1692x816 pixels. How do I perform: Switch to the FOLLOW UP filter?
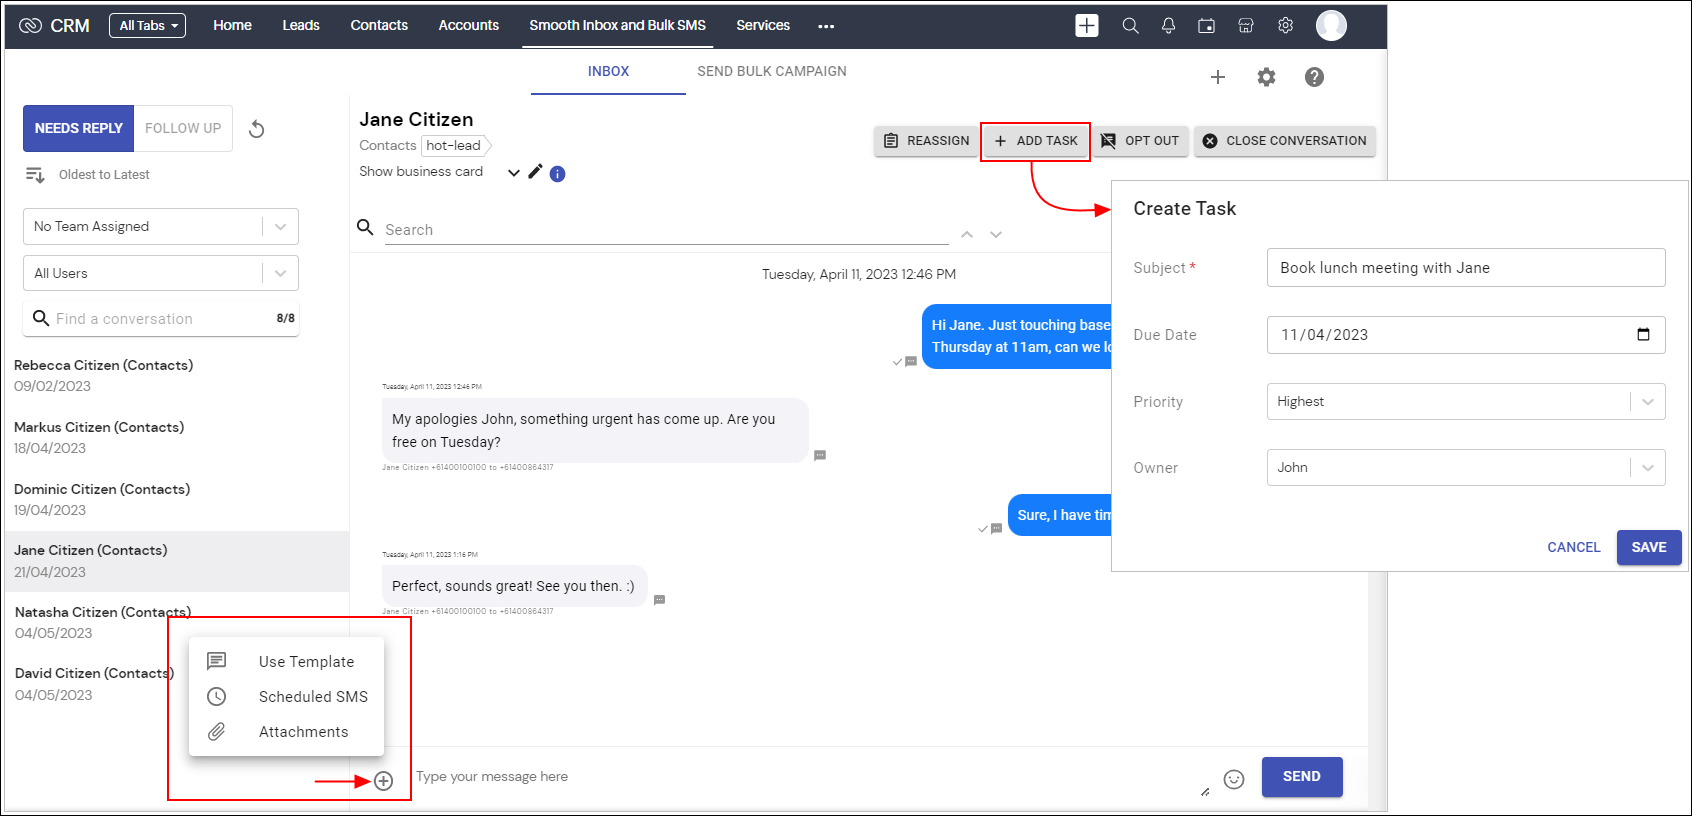(183, 128)
